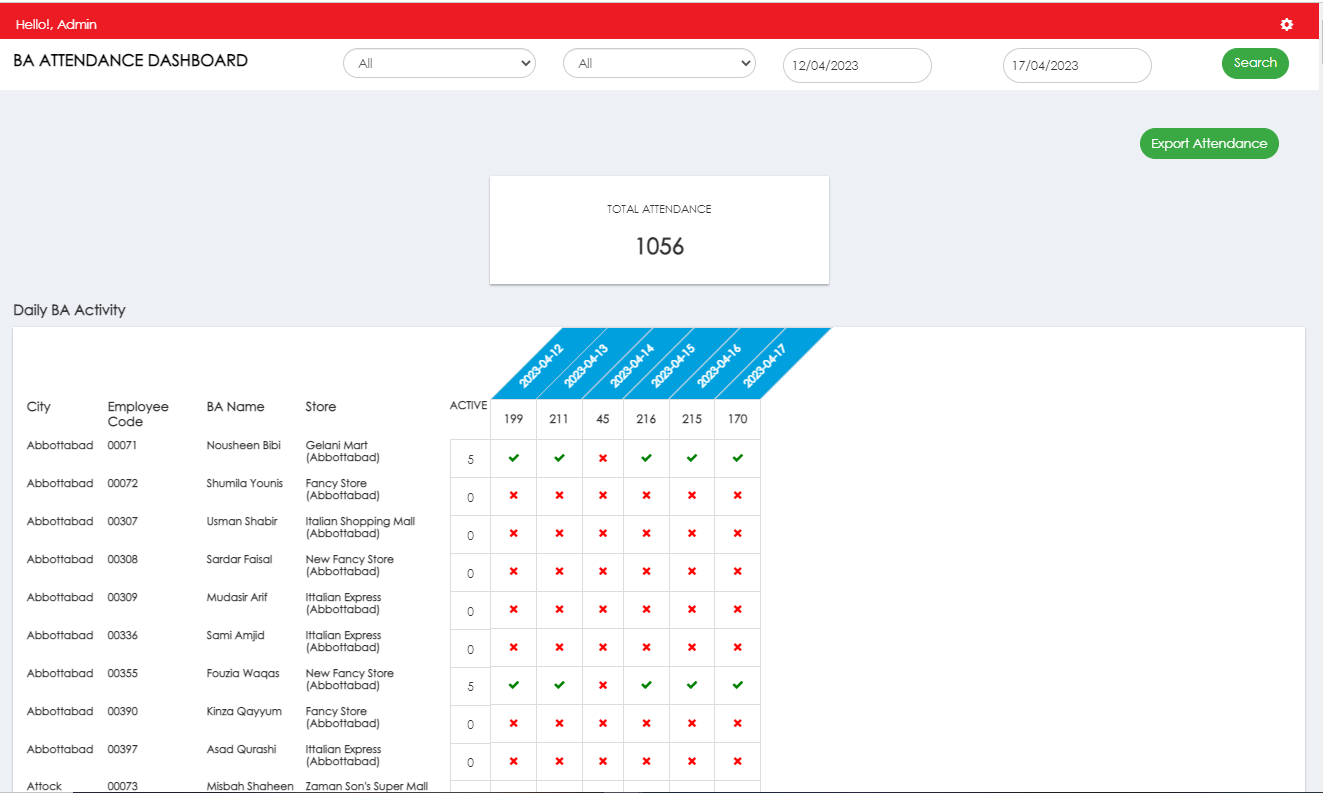Select the 2023-04-14 date column header
This screenshot has height=793, width=1323.
point(632,366)
